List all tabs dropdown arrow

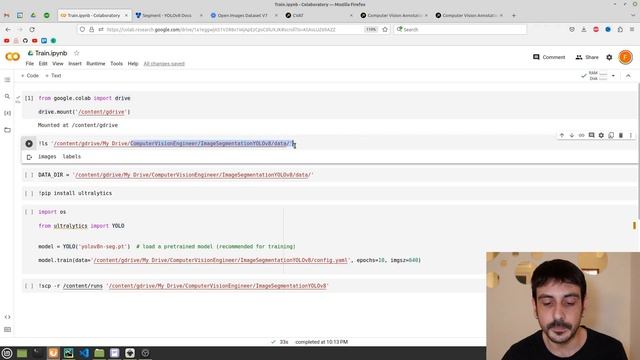[633, 16]
